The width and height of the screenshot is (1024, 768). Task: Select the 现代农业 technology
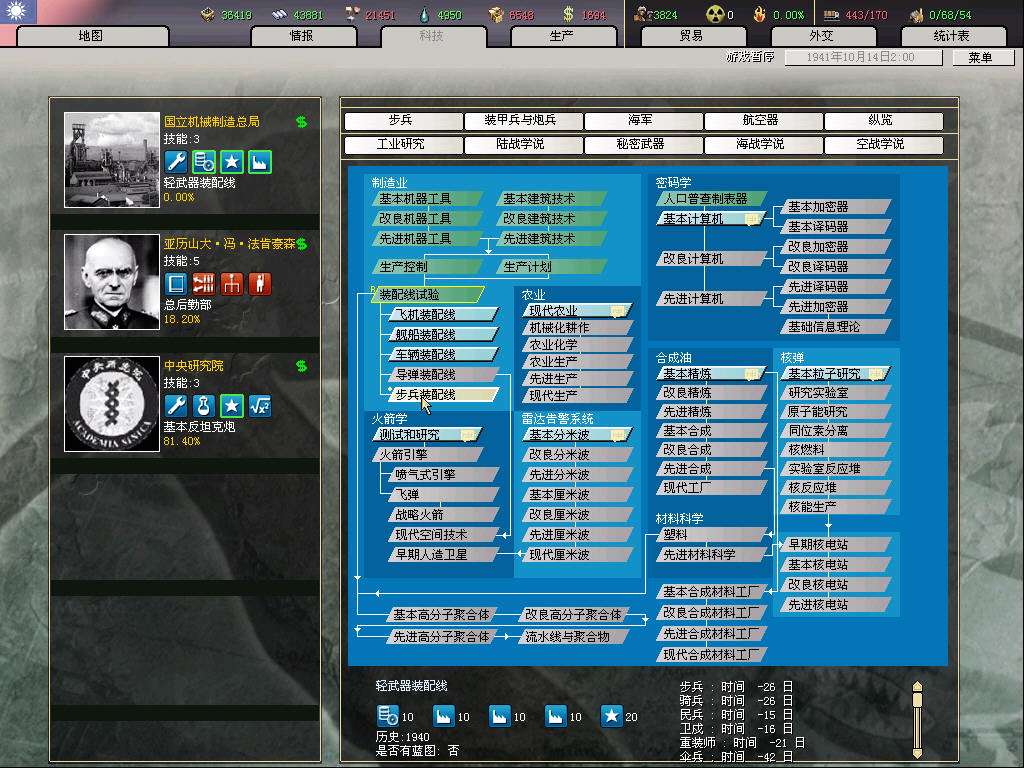[x=577, y=311]
